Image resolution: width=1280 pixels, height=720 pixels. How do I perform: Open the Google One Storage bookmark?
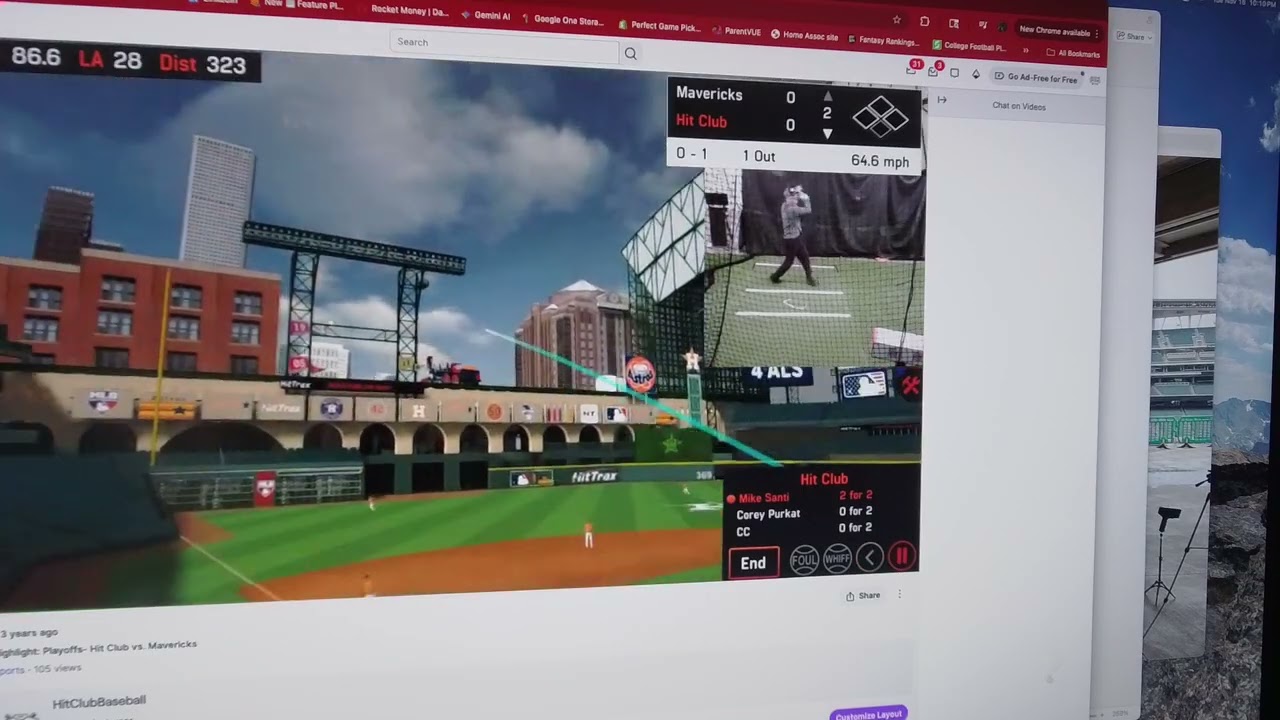pos(563,19)
